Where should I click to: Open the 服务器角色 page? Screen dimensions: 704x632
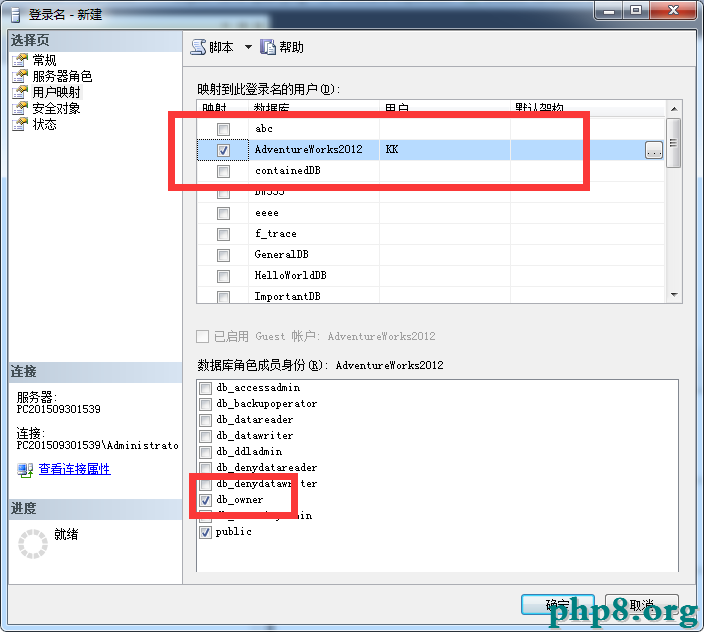point(62,76)
